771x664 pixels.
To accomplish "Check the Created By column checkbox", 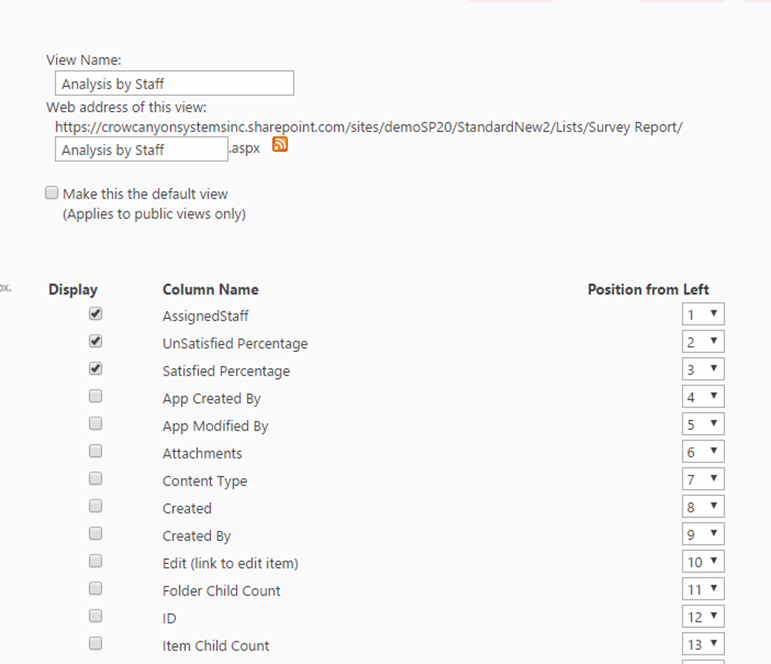I will pyautogui.click(x=96, y=534).
